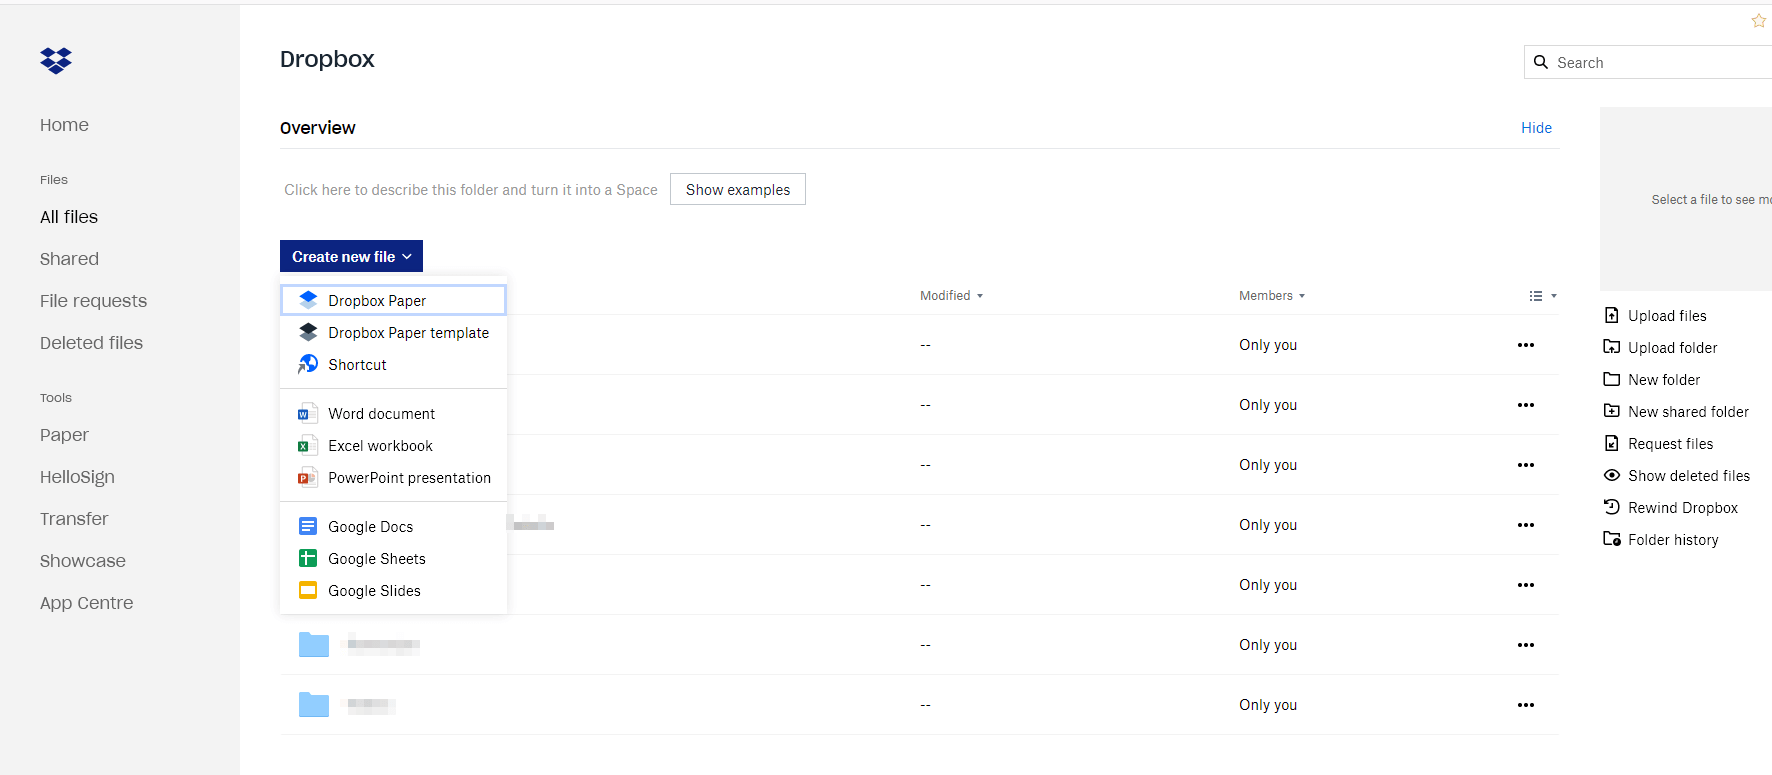Click the star bookmark icon
Screen dimensions: 1772x775
[x=1759, y=21]
